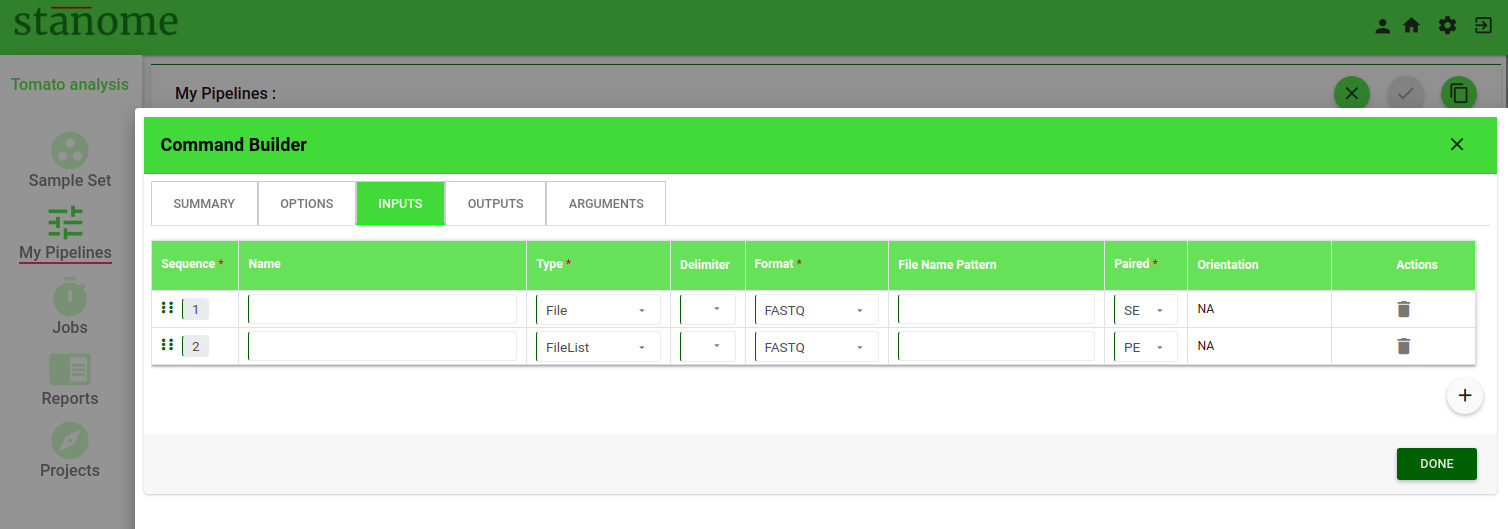Open Delimiter dropdown in row 1
Image resolution: width=1508 pixels, height=529 pixels.
point(708,309)
